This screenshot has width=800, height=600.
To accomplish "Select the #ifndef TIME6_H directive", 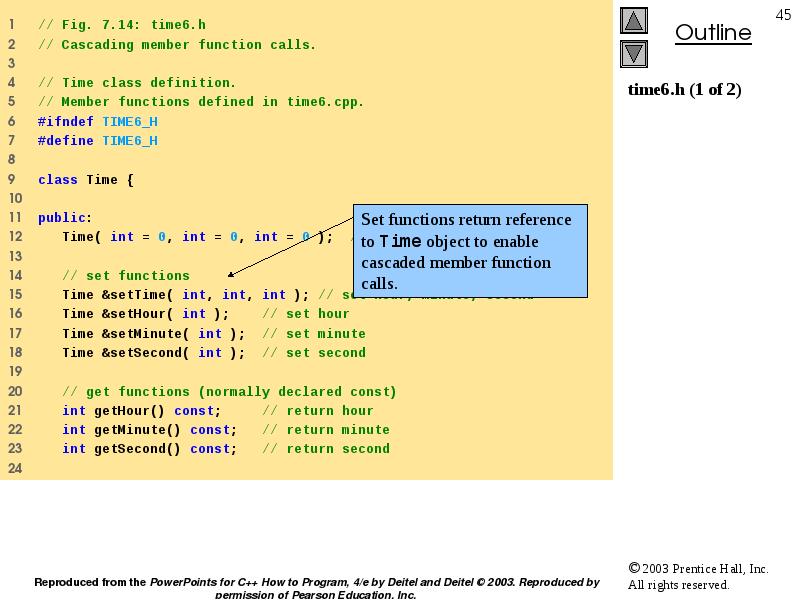I will (x=97, y=122).
